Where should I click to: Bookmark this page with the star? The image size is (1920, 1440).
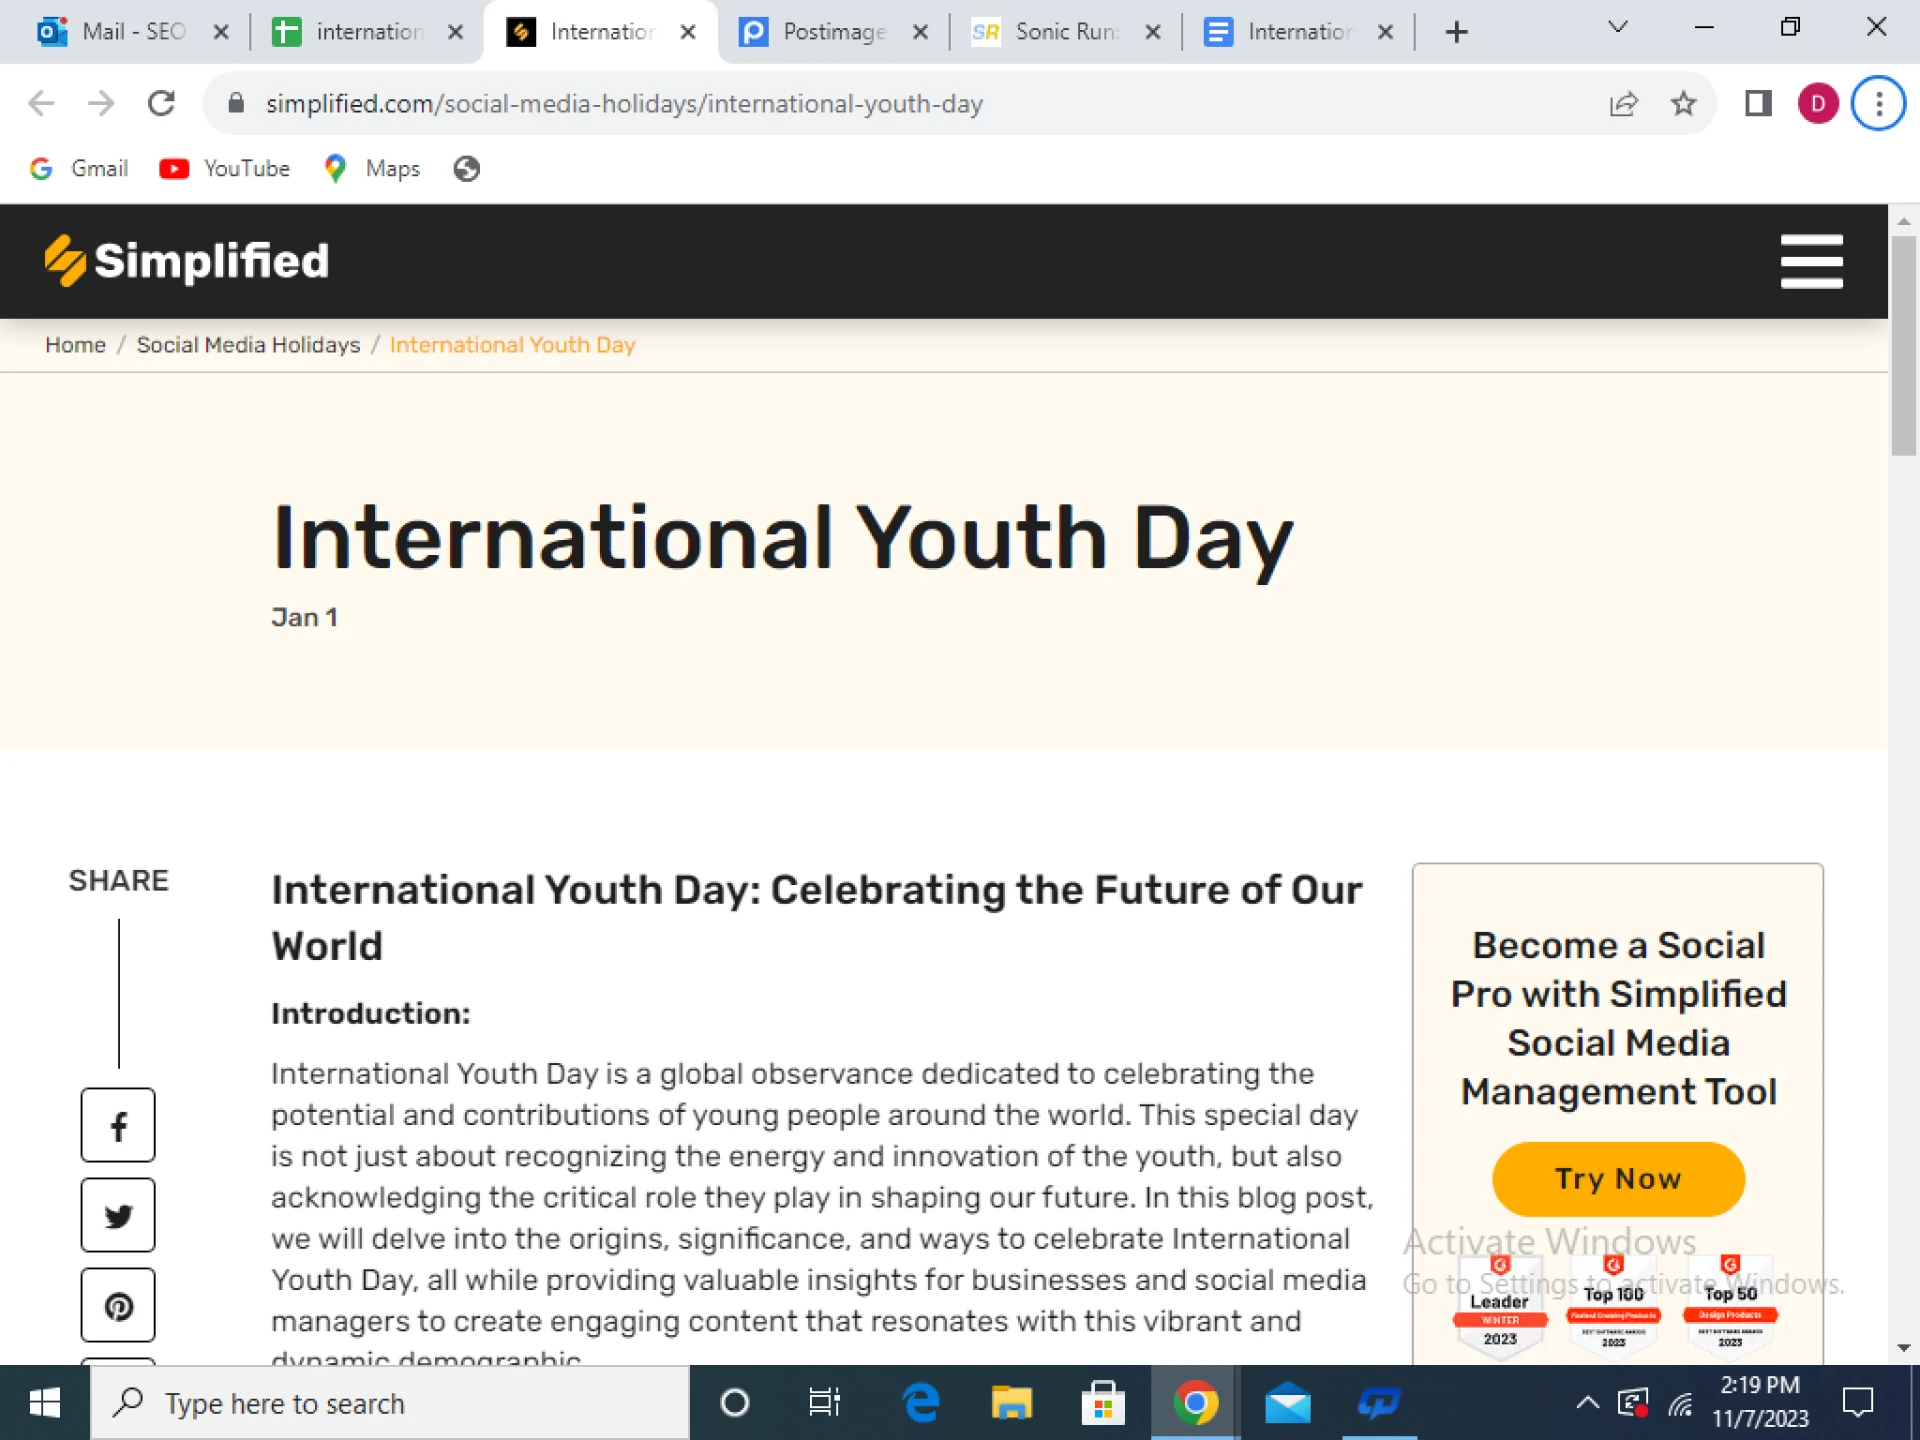(x=1683, y=103)
